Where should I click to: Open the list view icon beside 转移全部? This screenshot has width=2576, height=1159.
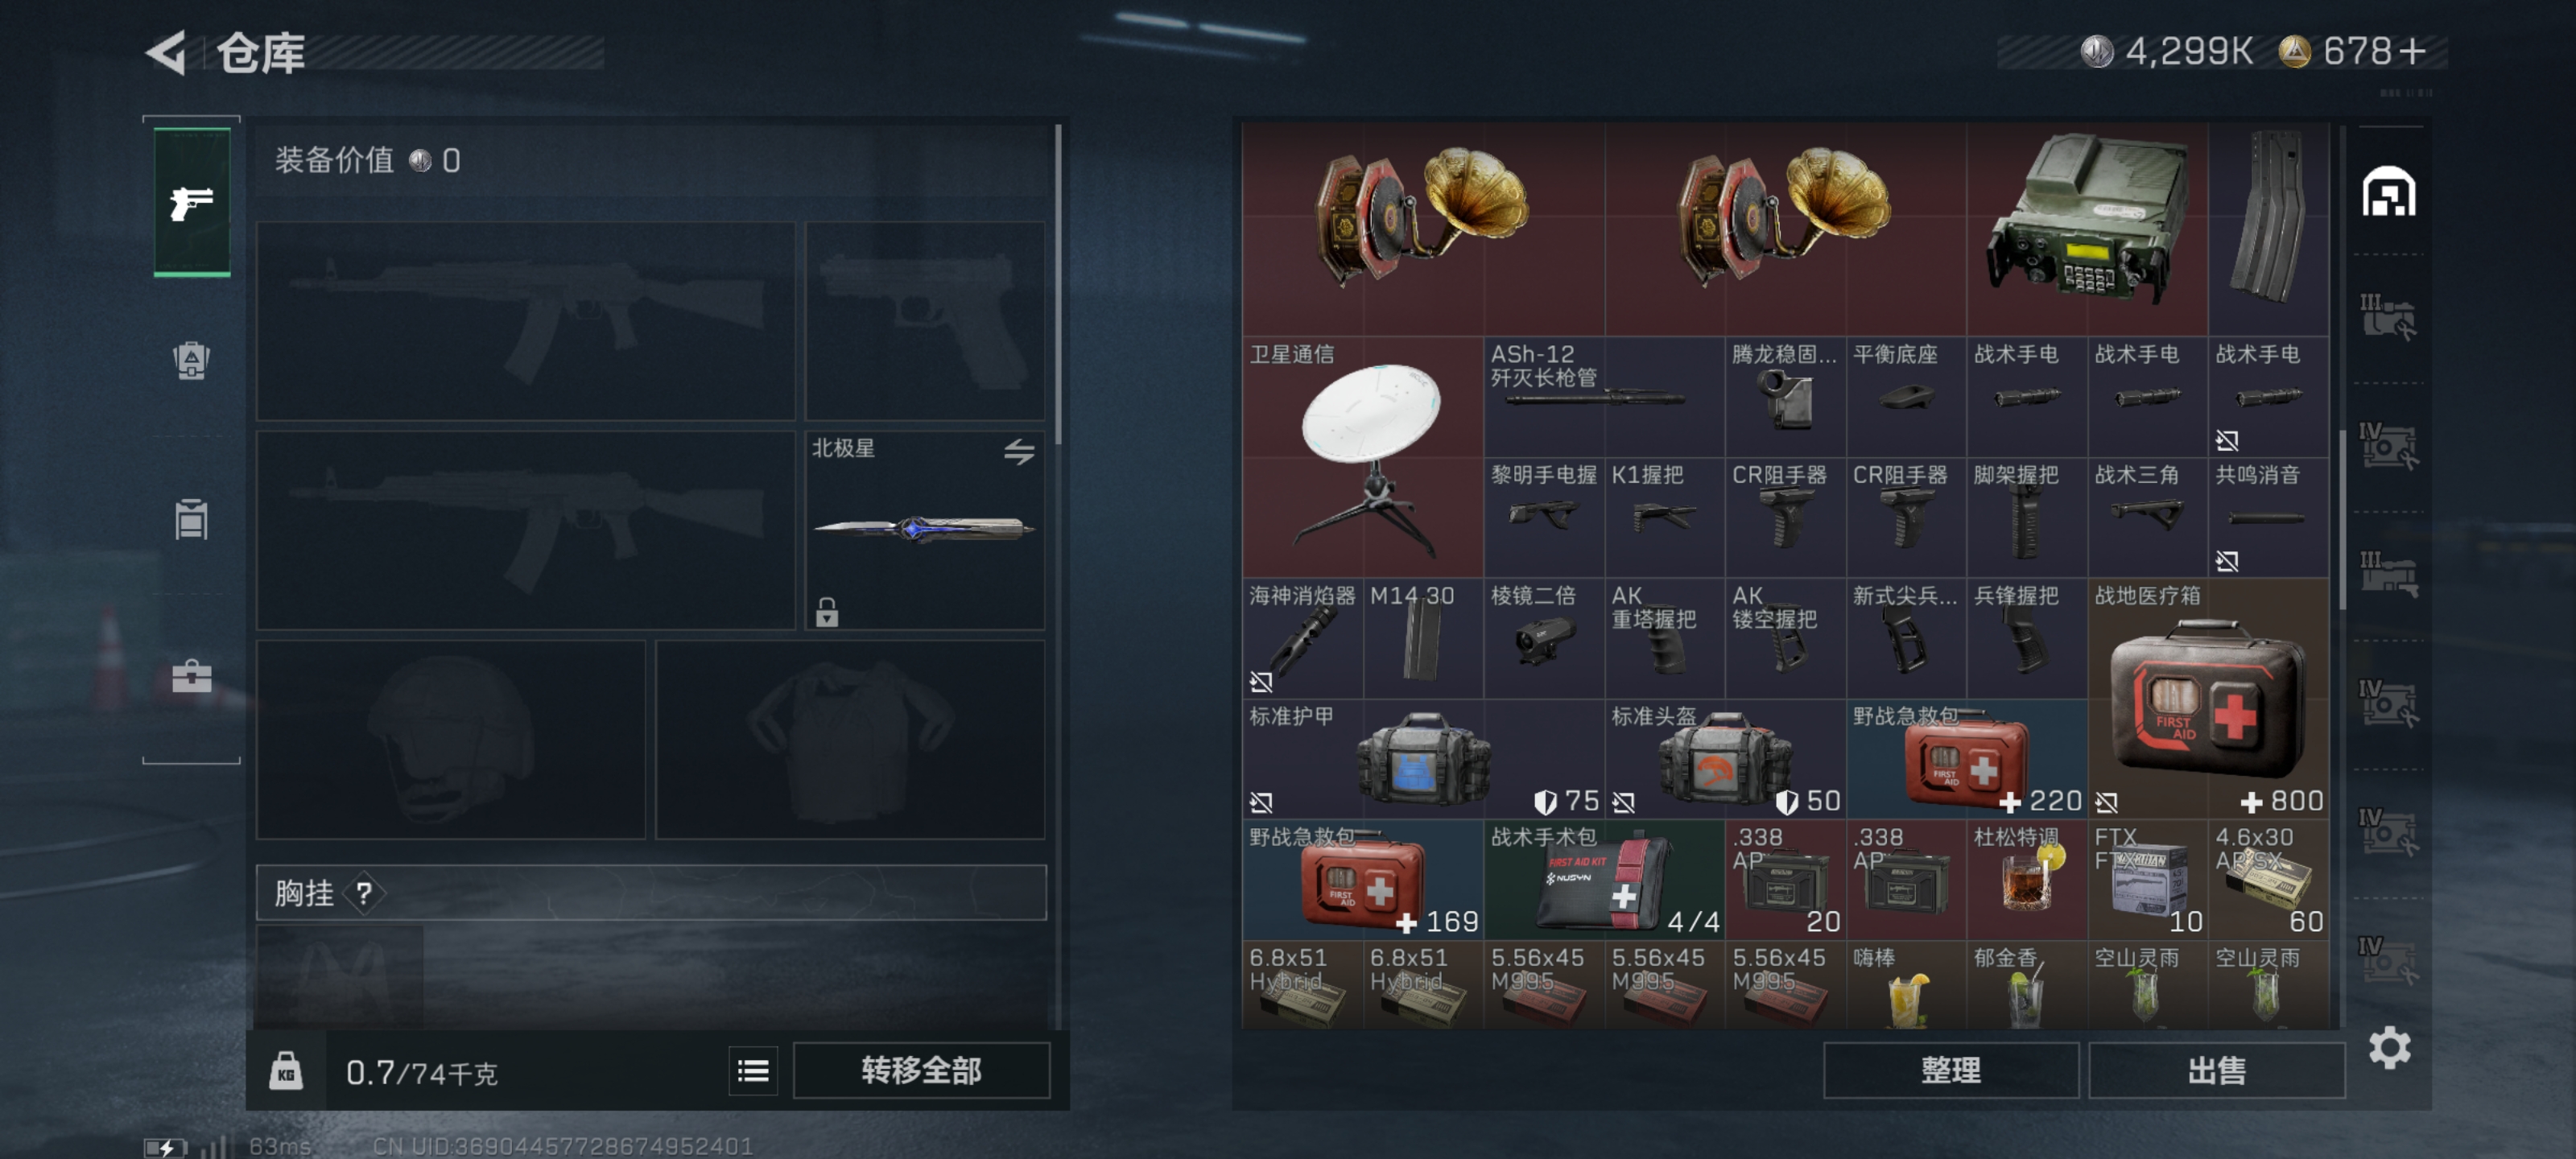pyautogui.click(x=753, y=1071)
